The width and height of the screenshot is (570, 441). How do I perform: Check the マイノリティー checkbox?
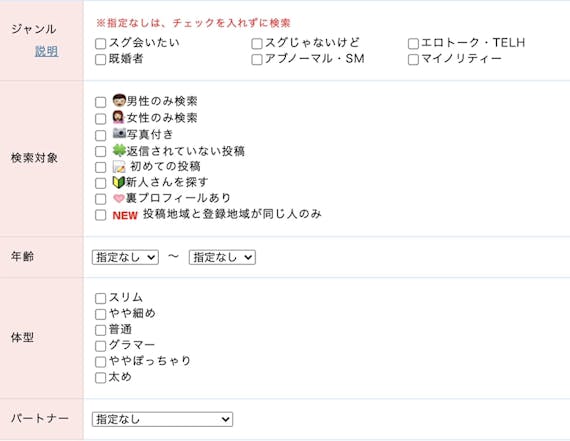click(x=413, y=59)
